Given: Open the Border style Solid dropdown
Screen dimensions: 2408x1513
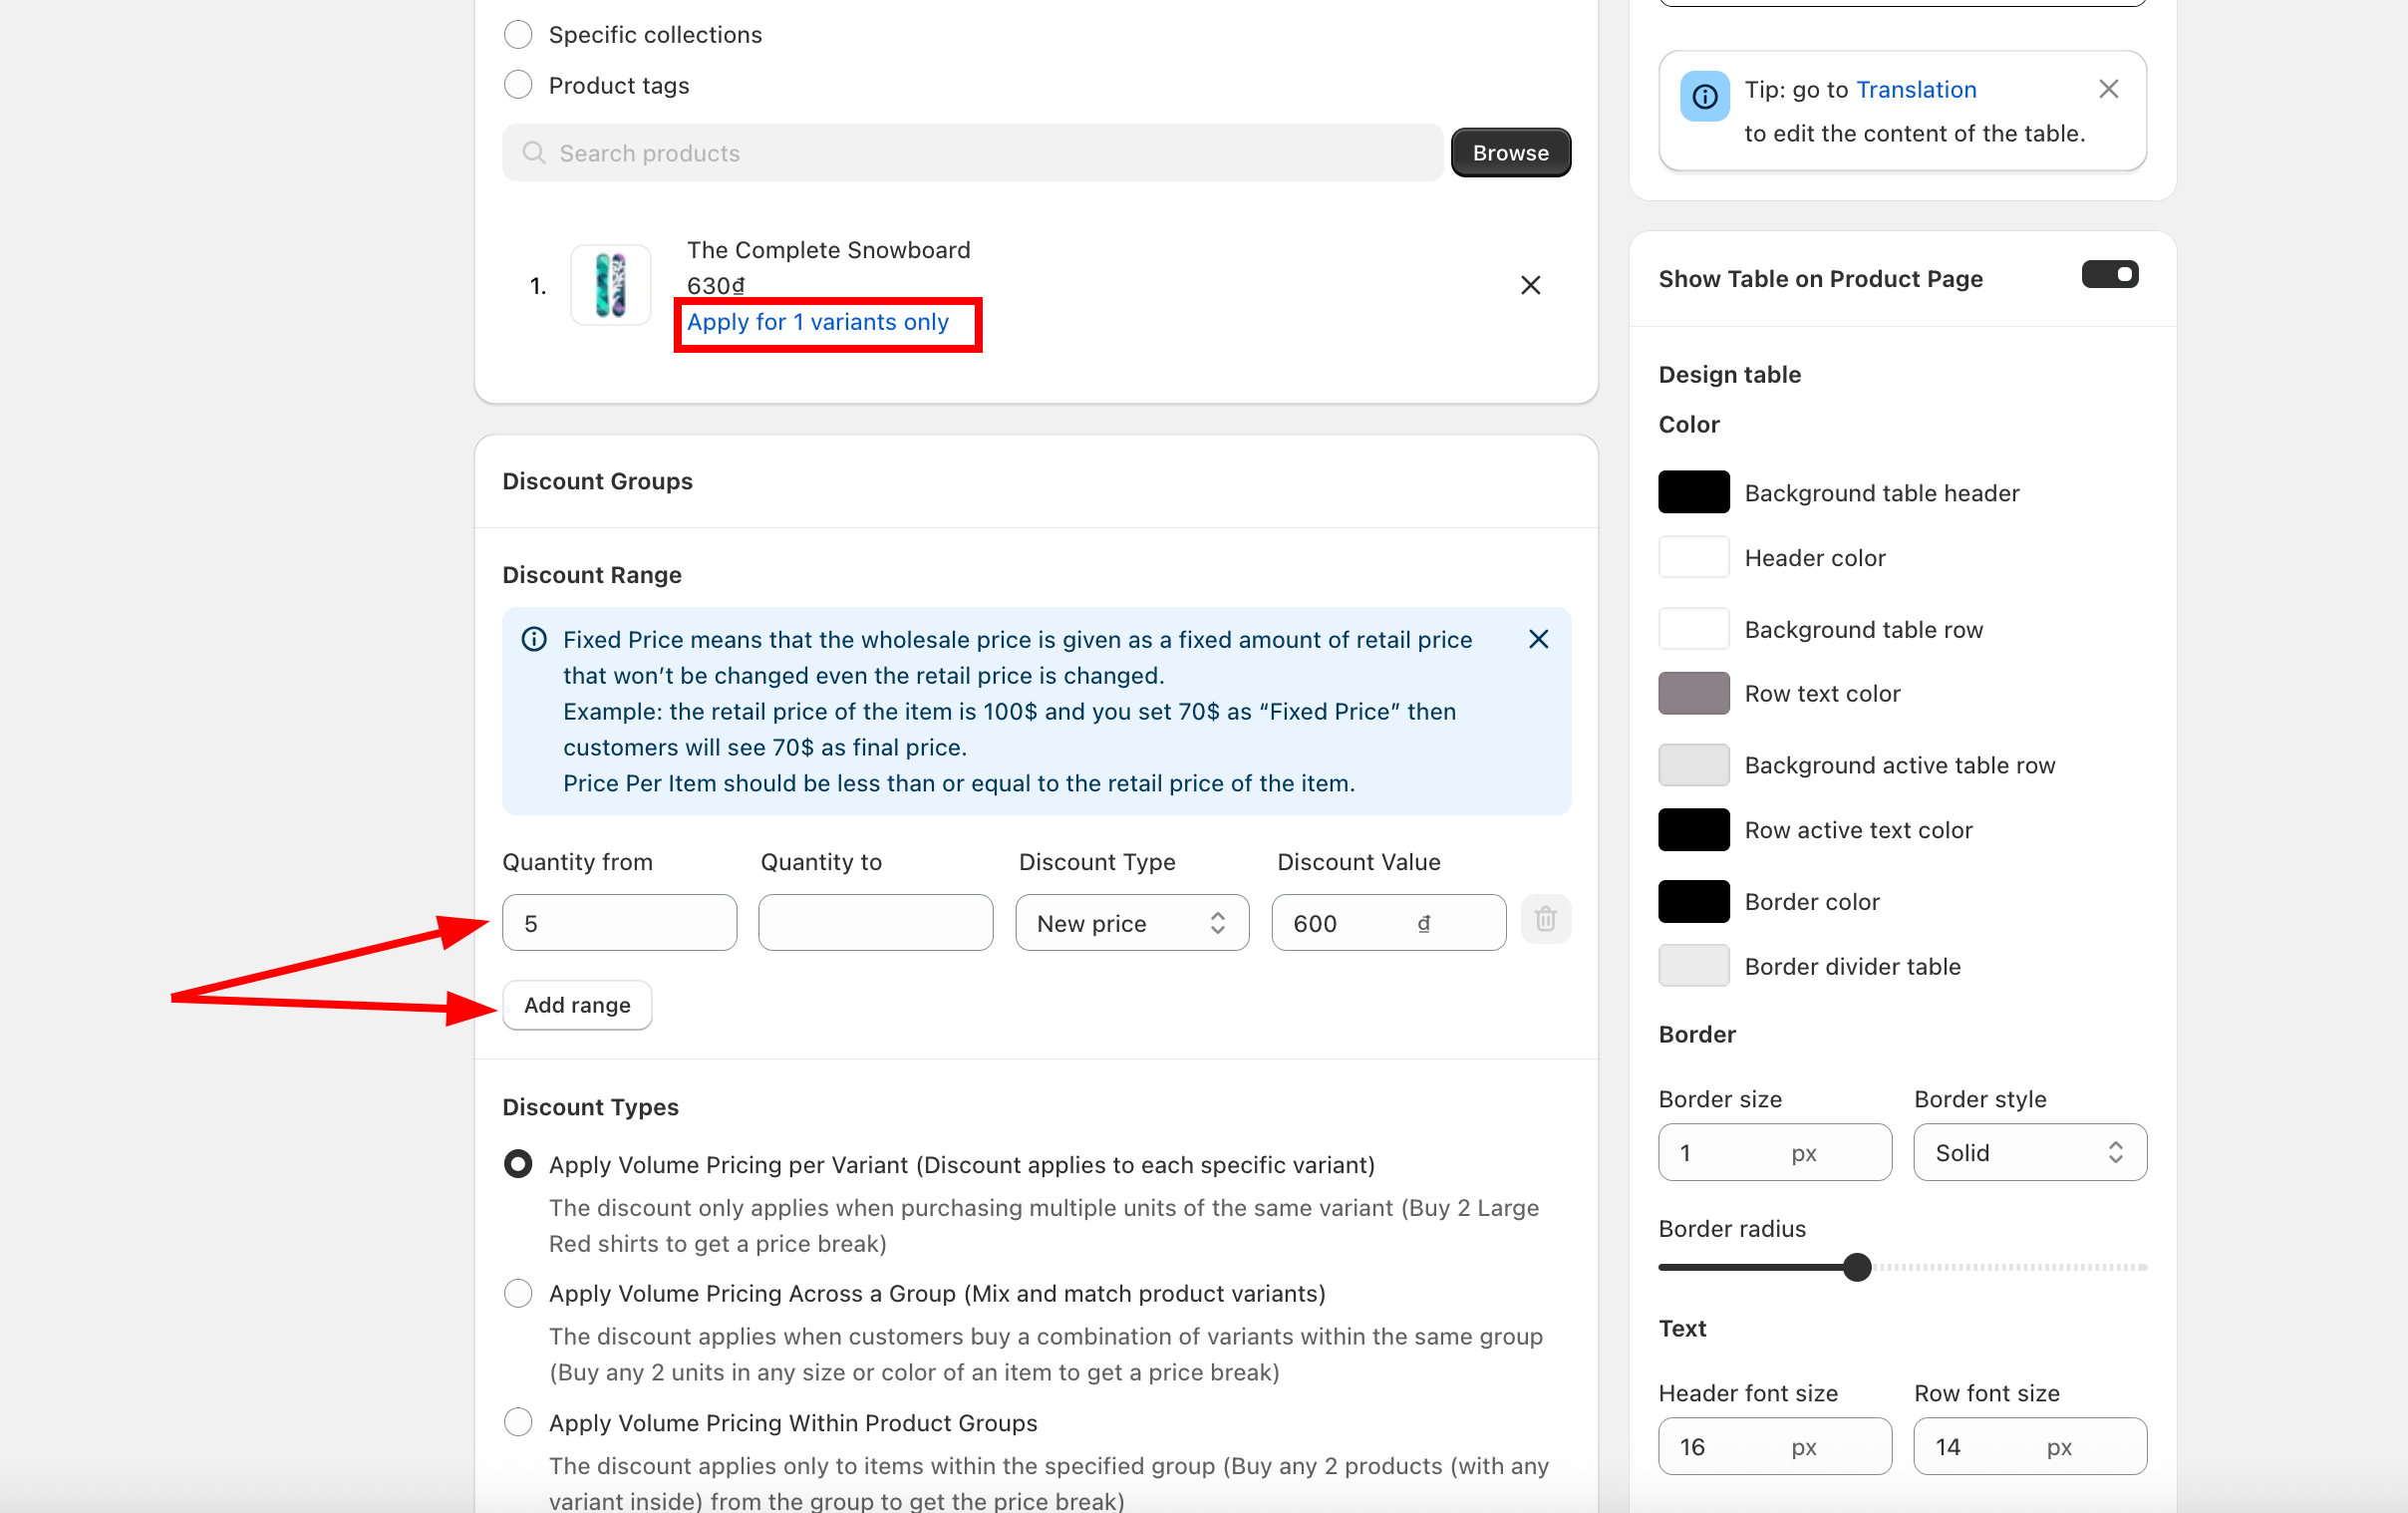Looking at the screenshot, I should click(x=2029, y=1153).
